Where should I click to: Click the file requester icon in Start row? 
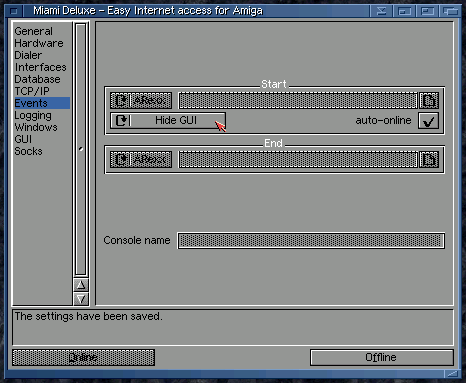coord(429,101)
